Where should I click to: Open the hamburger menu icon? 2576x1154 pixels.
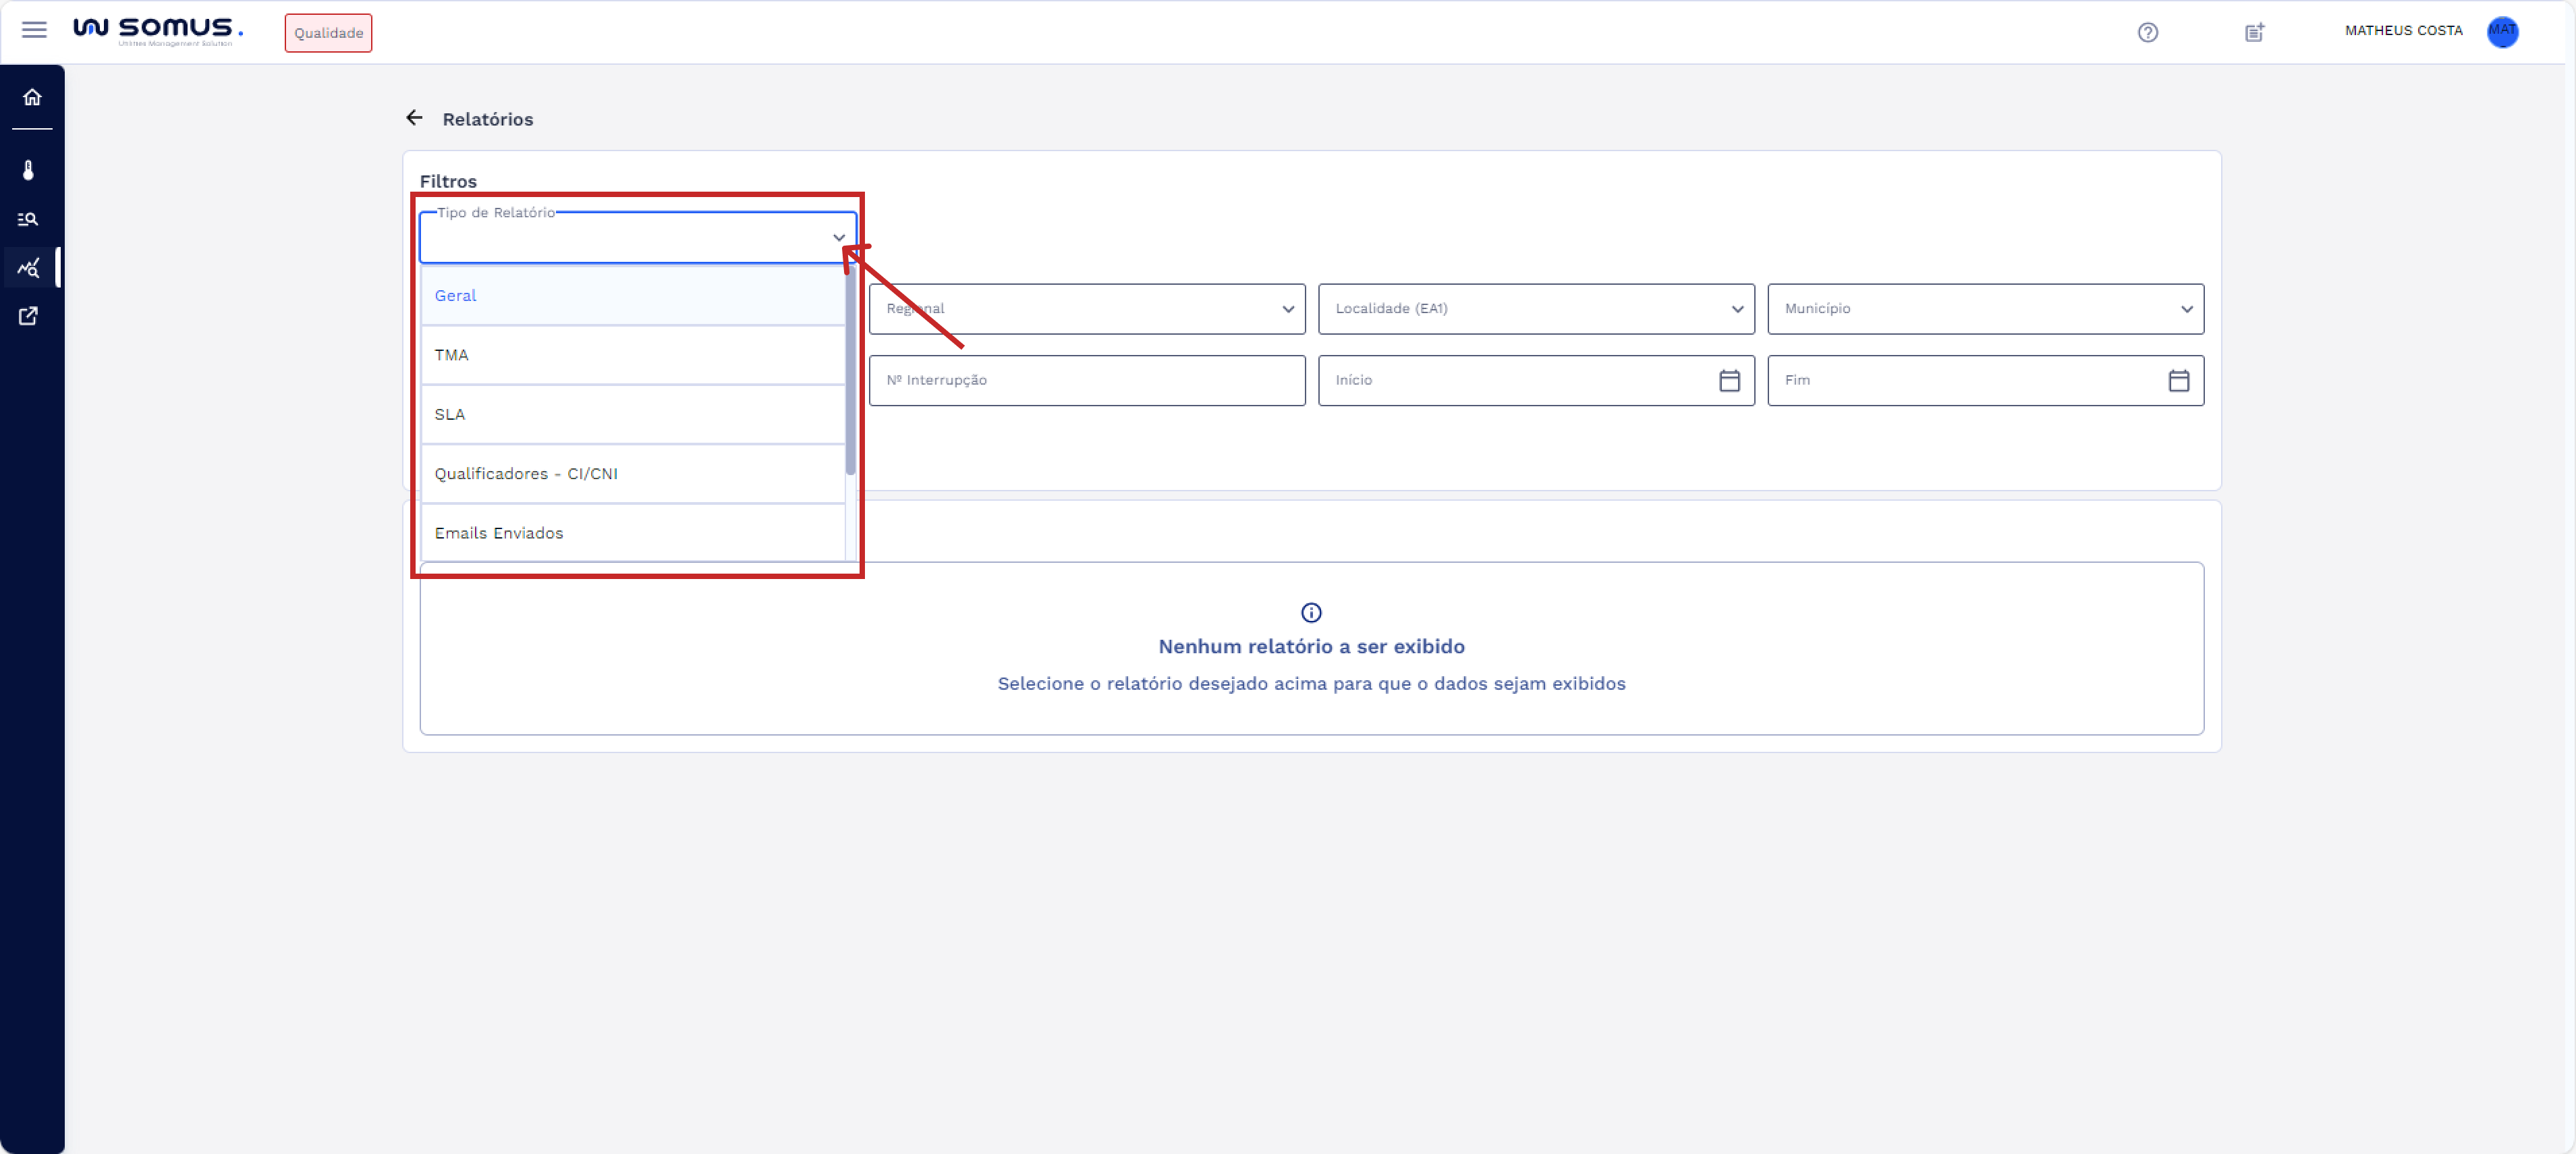point(34,30)
